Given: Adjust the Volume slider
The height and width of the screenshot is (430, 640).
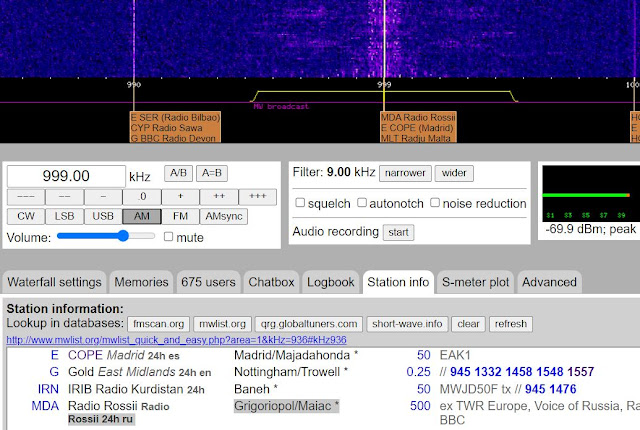Looking at the screenshot, I should tap(106, 236).
